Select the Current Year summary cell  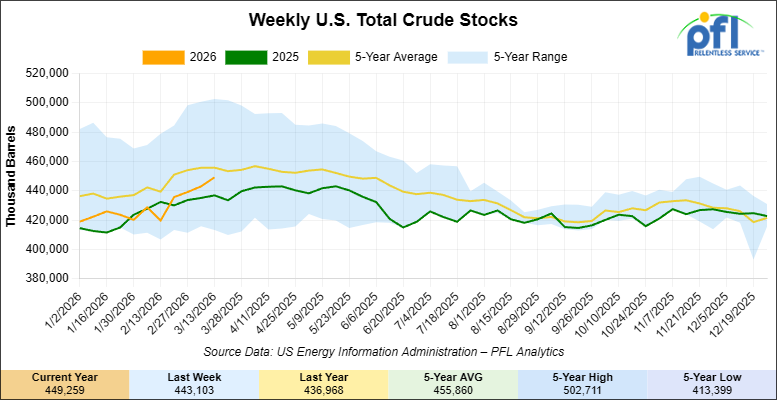point(65,381)
